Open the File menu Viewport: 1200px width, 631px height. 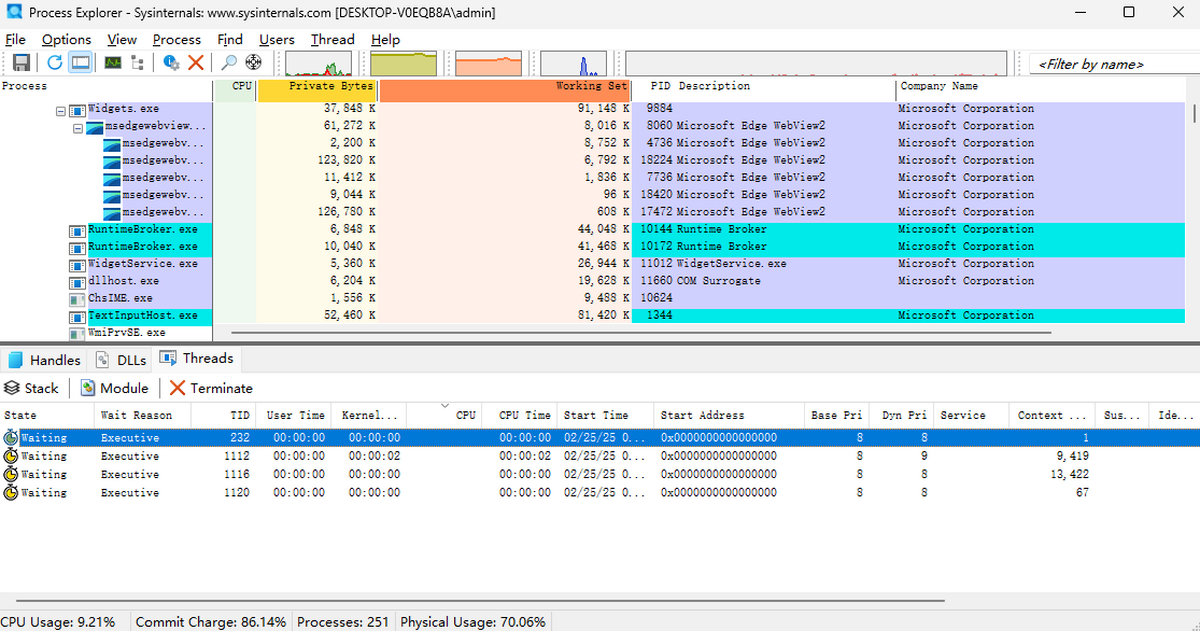pyautogui.click(x=15, y=40)
